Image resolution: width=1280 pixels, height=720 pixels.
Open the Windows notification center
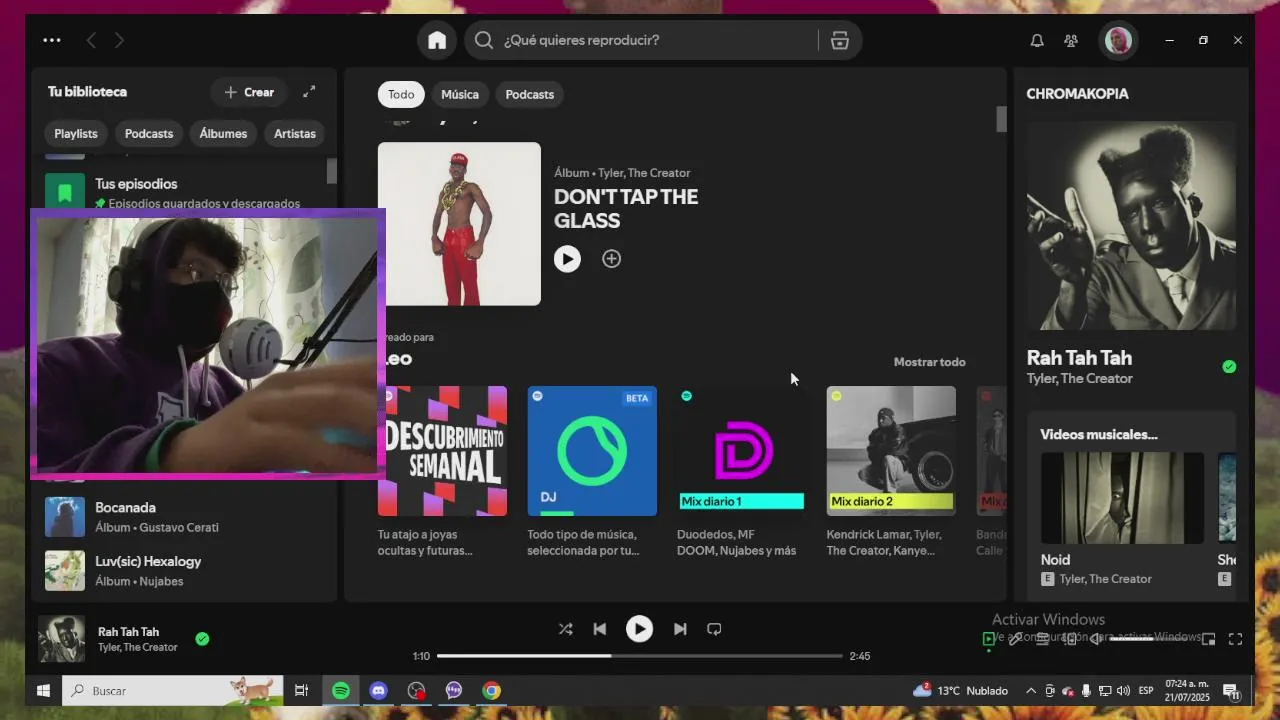point(1231,692)
